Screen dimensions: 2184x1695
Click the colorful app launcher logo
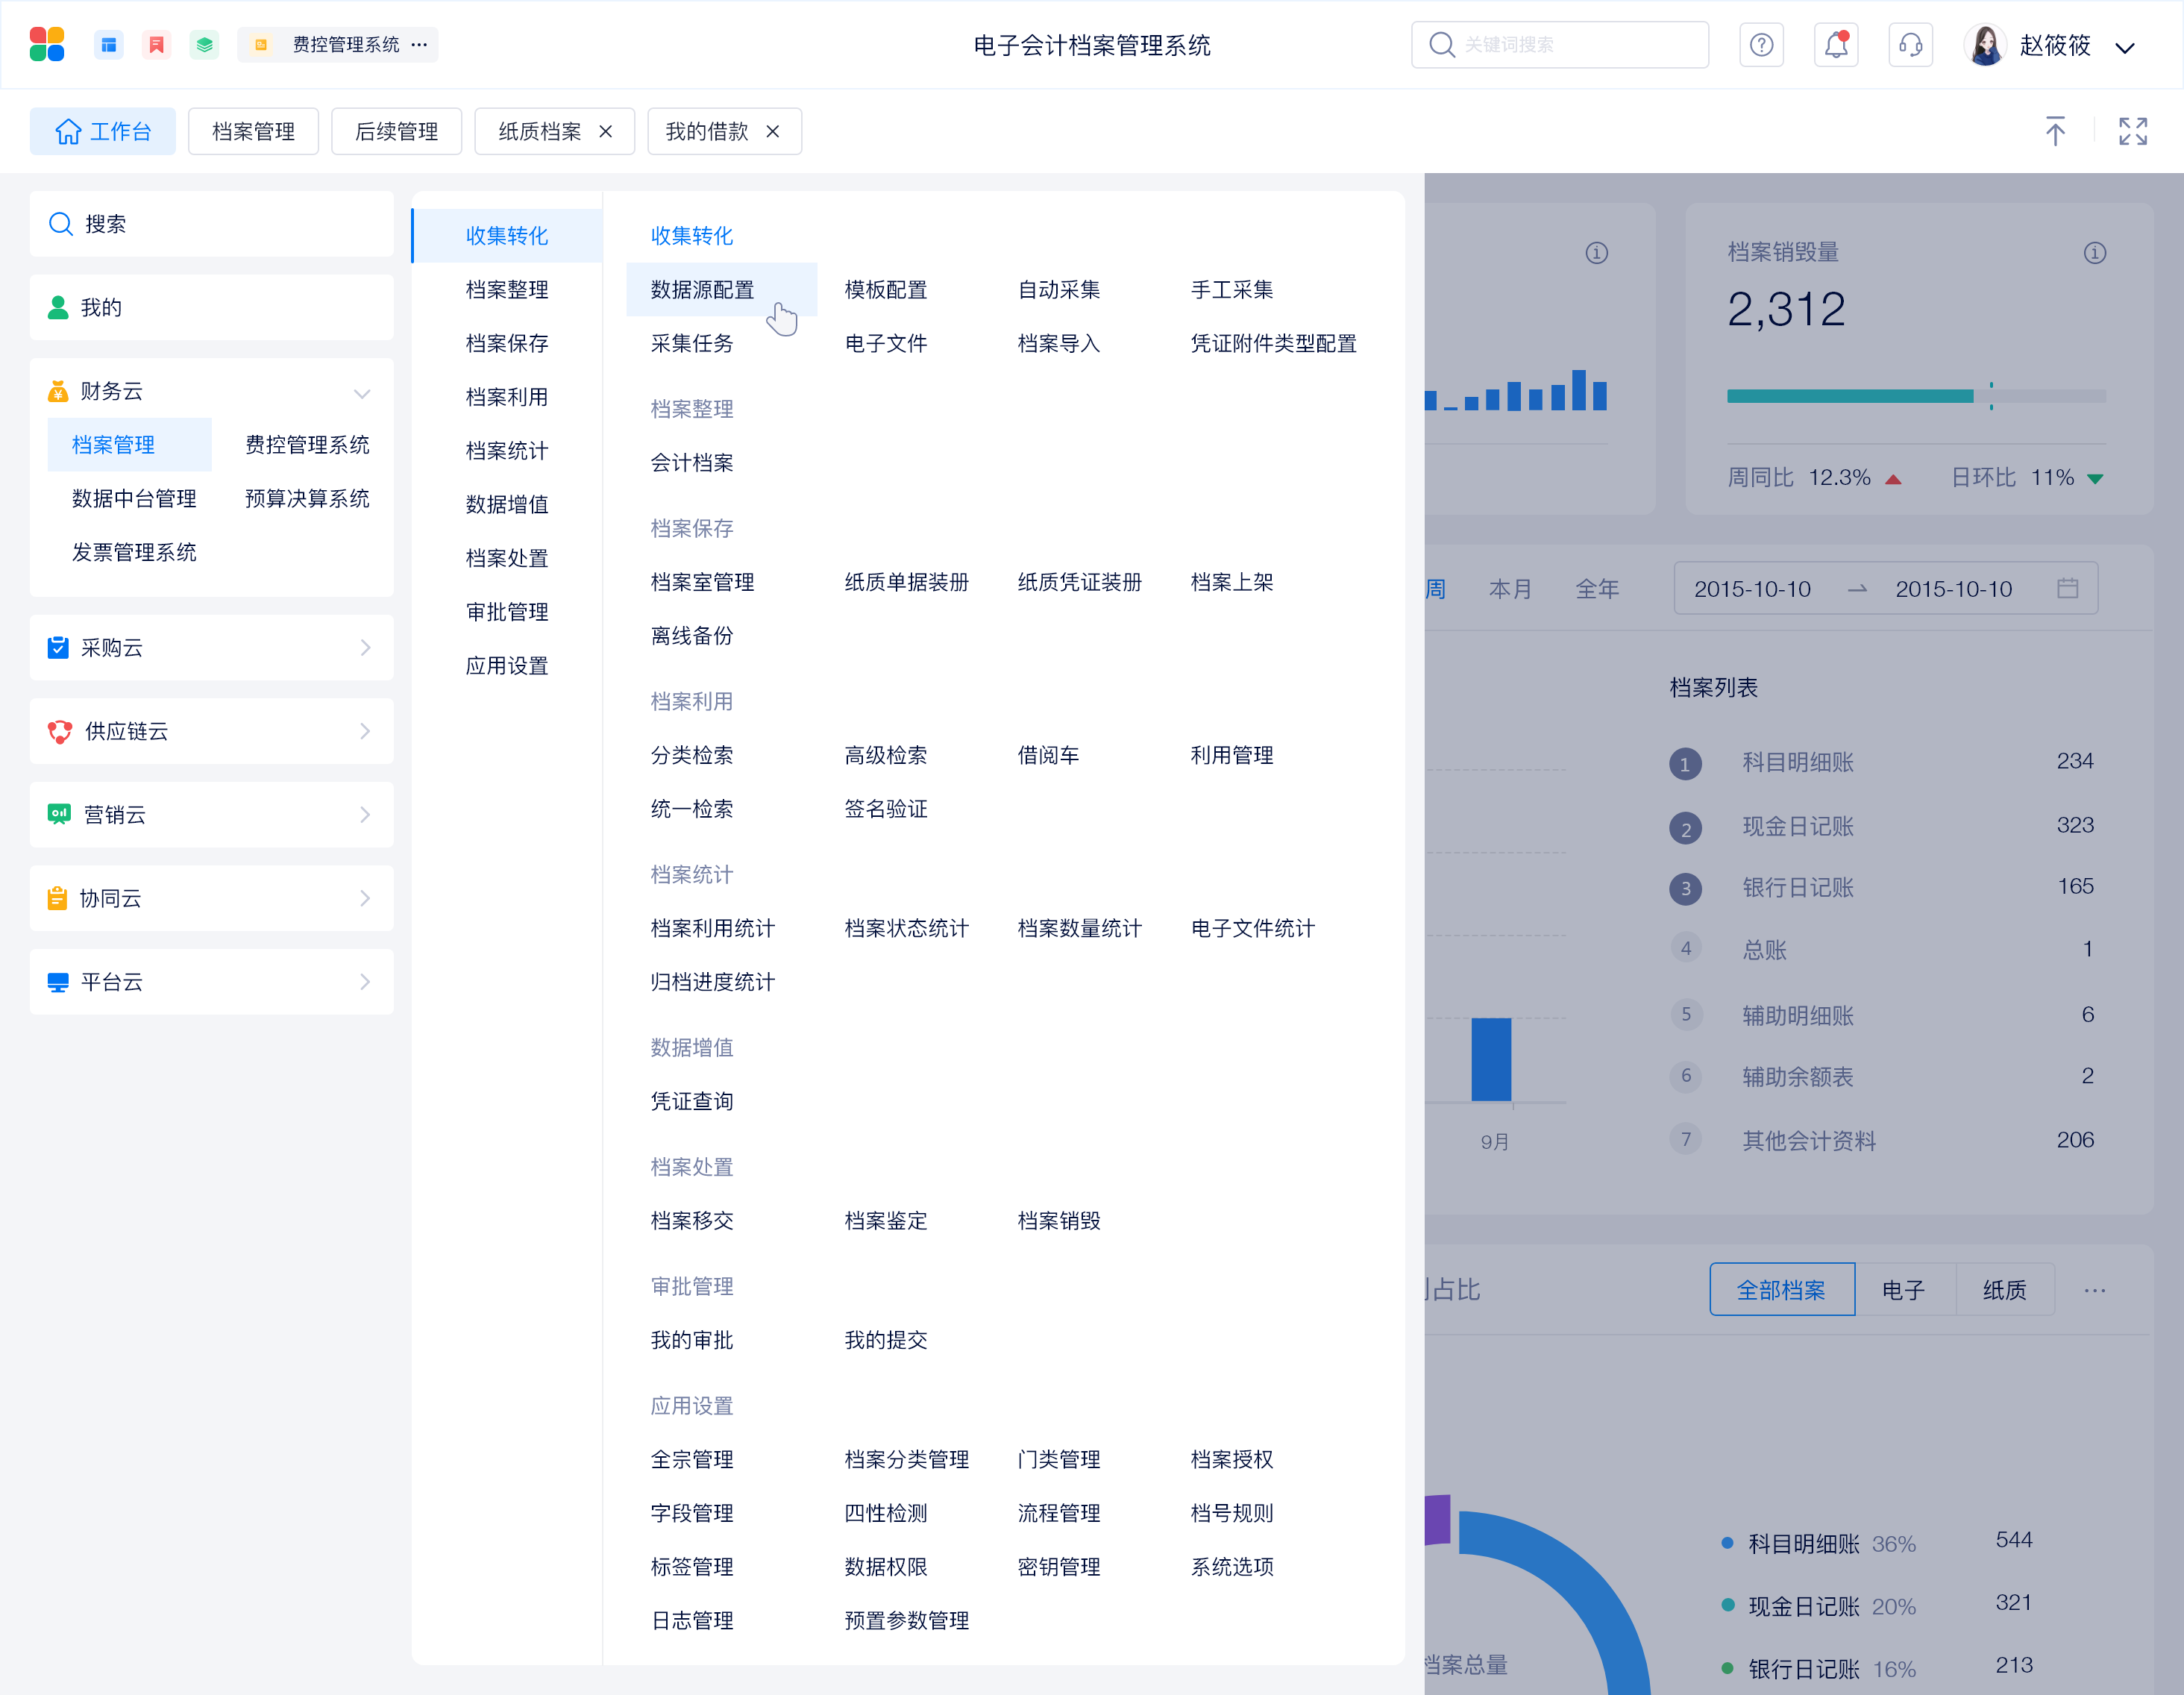point(47,44)
